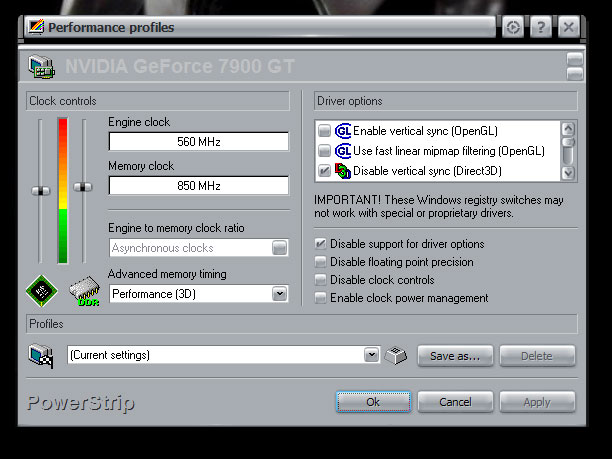Click the upper small button beside GeForce header

point(575,59)
